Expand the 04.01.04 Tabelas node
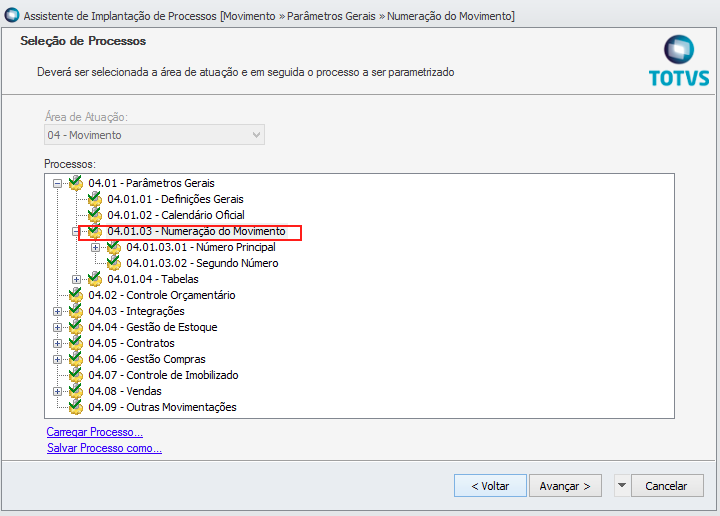The height and width of the screenshot is (516, 720). [76, 280]
